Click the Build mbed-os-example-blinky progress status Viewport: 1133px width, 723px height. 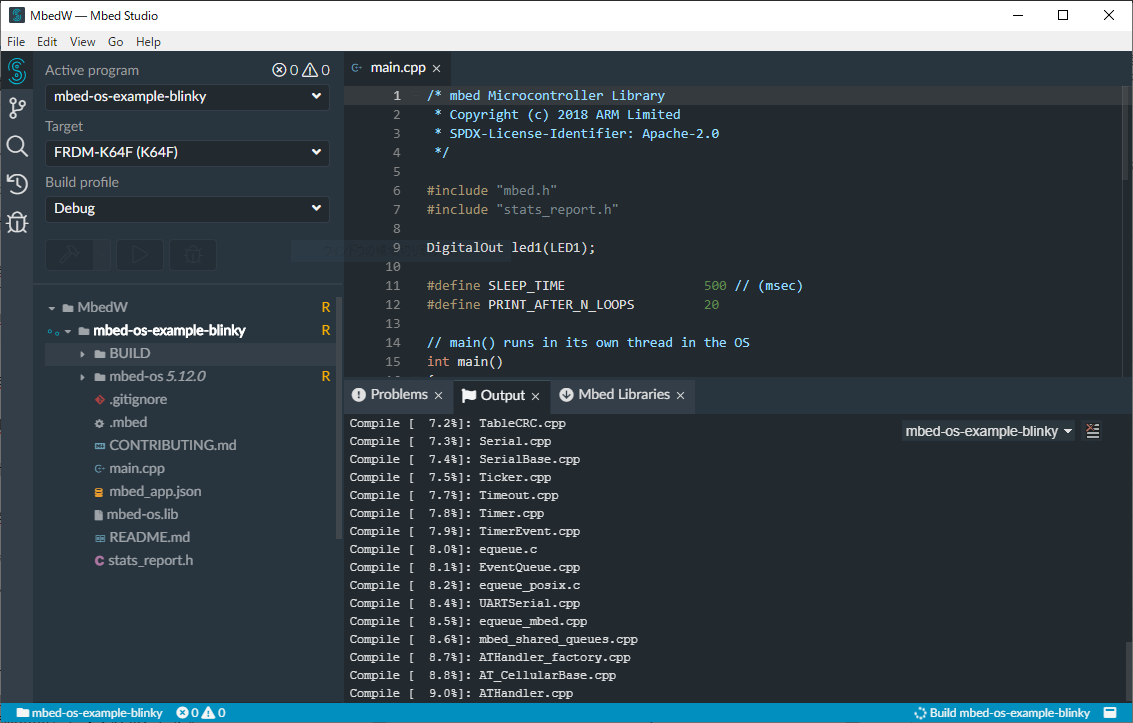coord(1002,713)
